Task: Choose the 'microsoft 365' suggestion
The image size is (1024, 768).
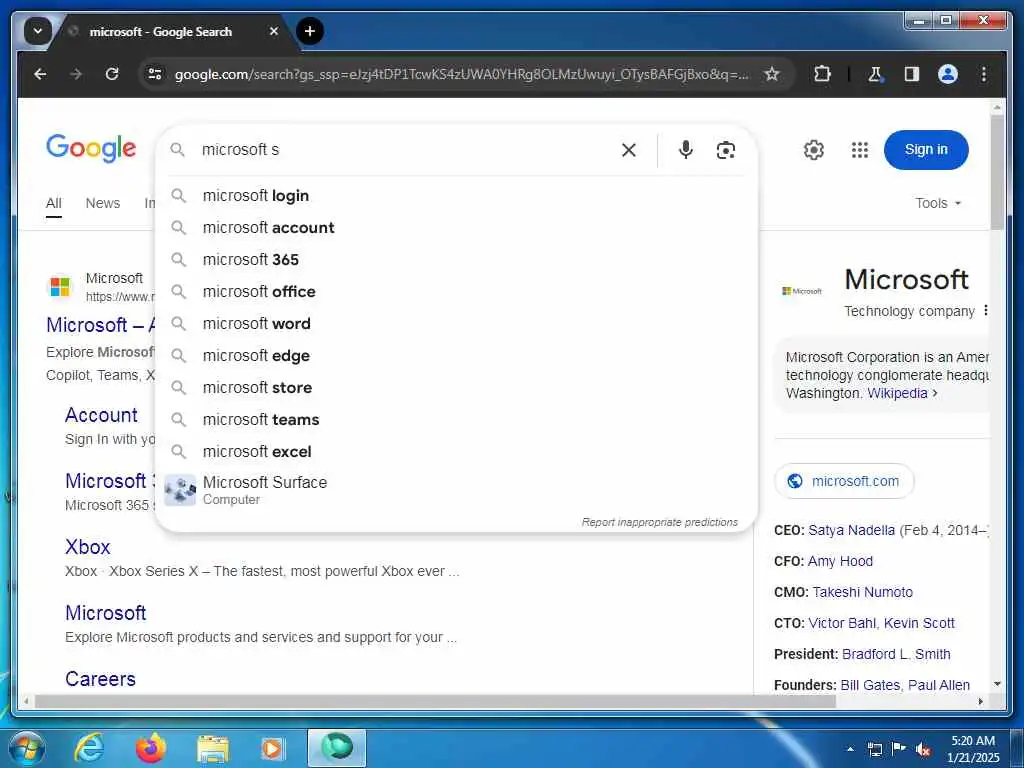Action: [x=456, y=260]
